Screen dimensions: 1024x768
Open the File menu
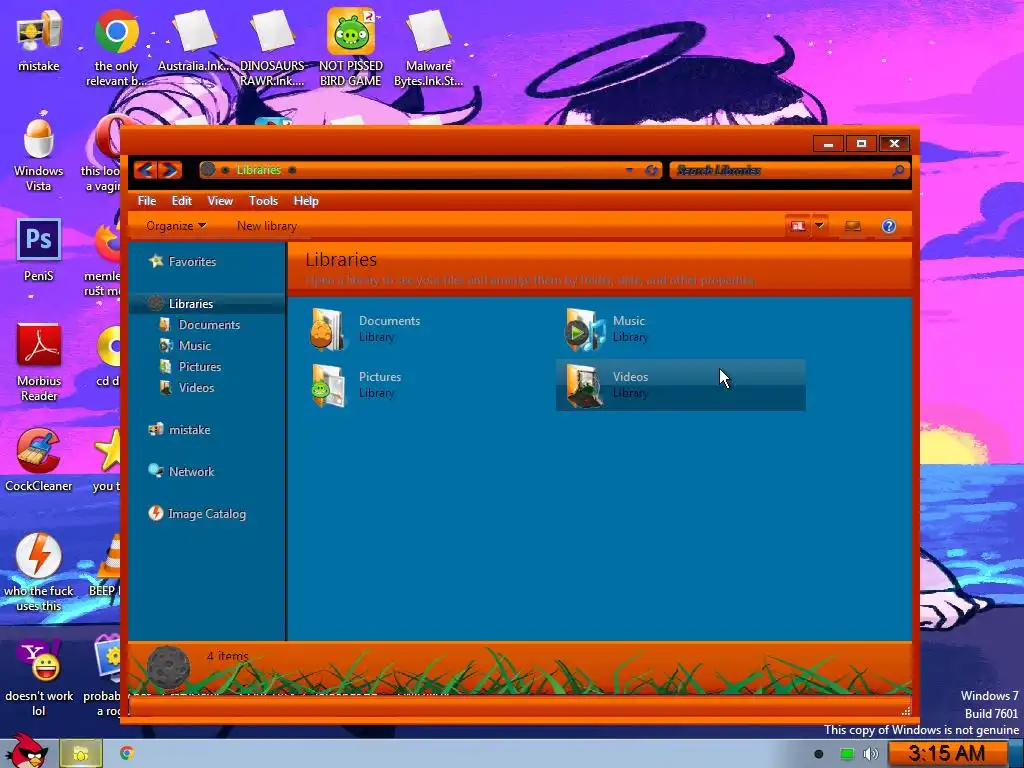point(147,201)
